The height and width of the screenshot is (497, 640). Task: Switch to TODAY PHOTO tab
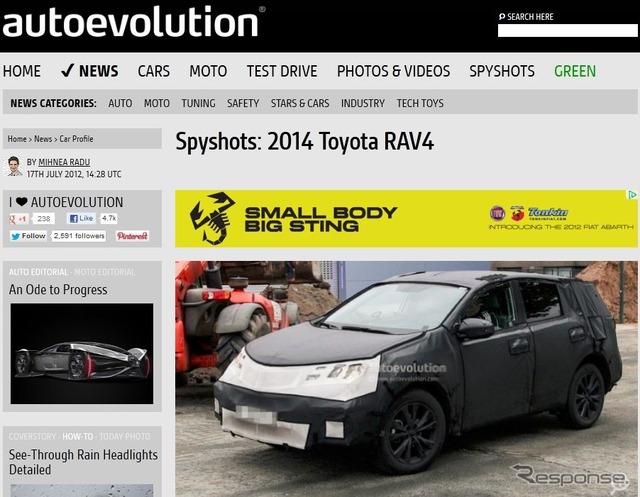(124, 437)
